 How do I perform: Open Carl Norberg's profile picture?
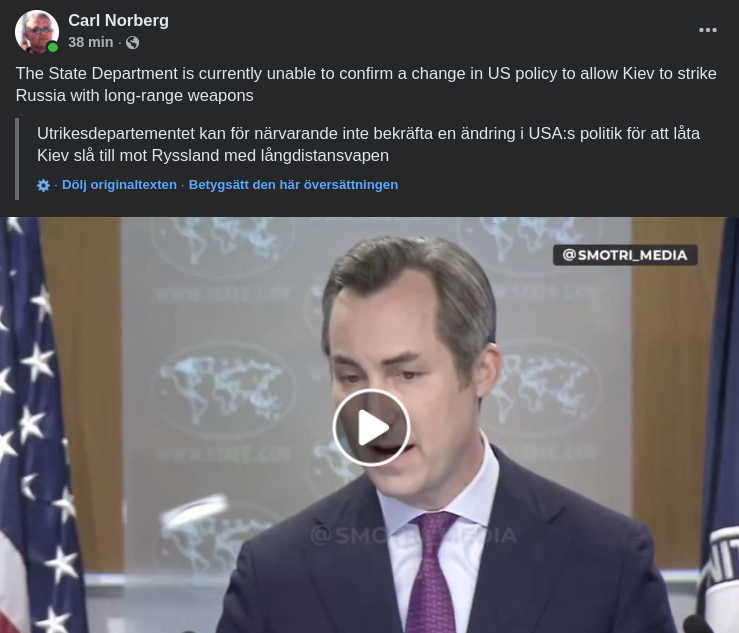(x=36, y=31)
